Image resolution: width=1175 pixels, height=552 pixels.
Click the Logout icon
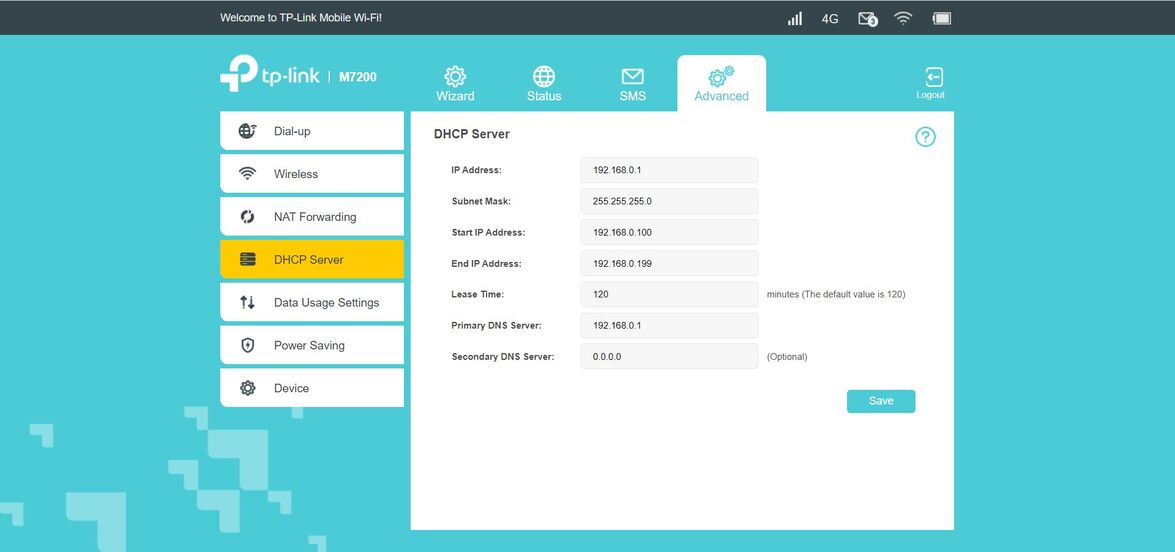931,82
